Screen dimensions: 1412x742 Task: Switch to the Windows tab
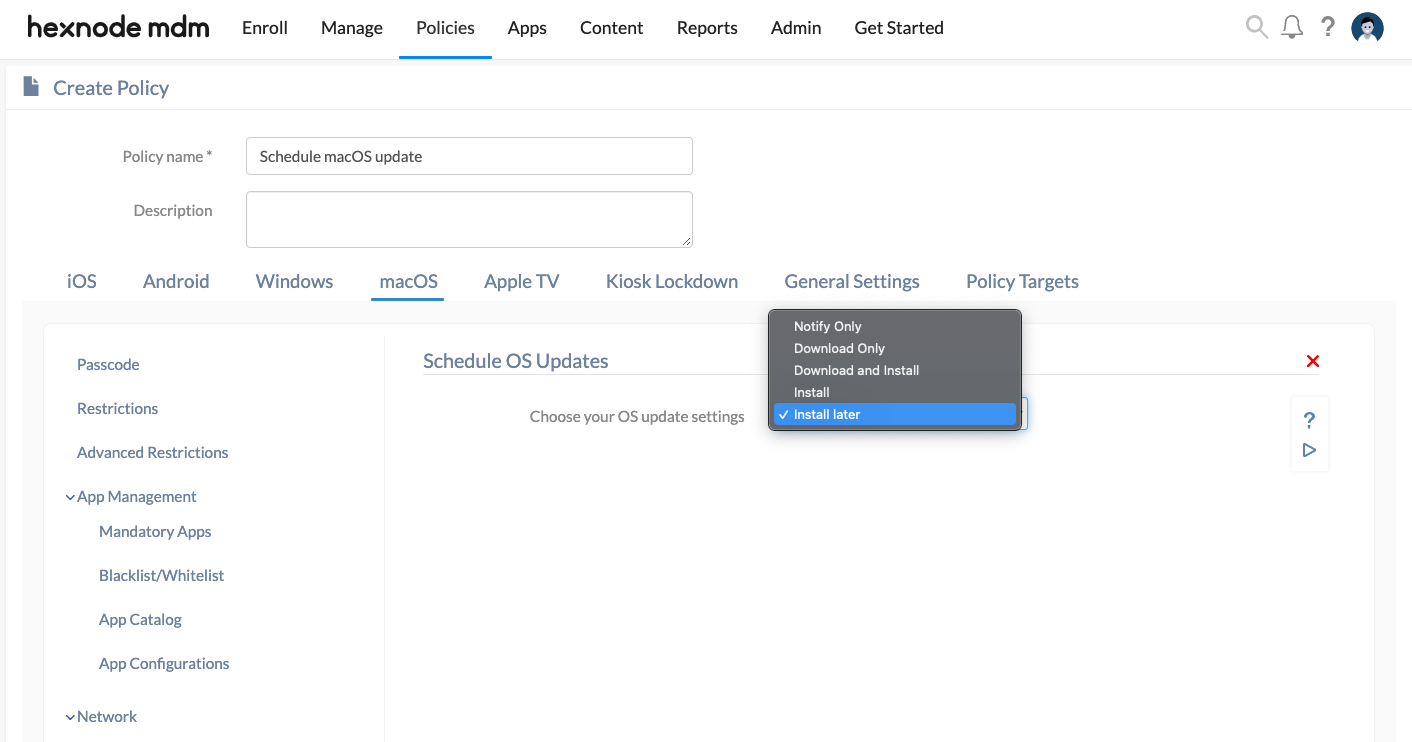(x=295, y=281)
